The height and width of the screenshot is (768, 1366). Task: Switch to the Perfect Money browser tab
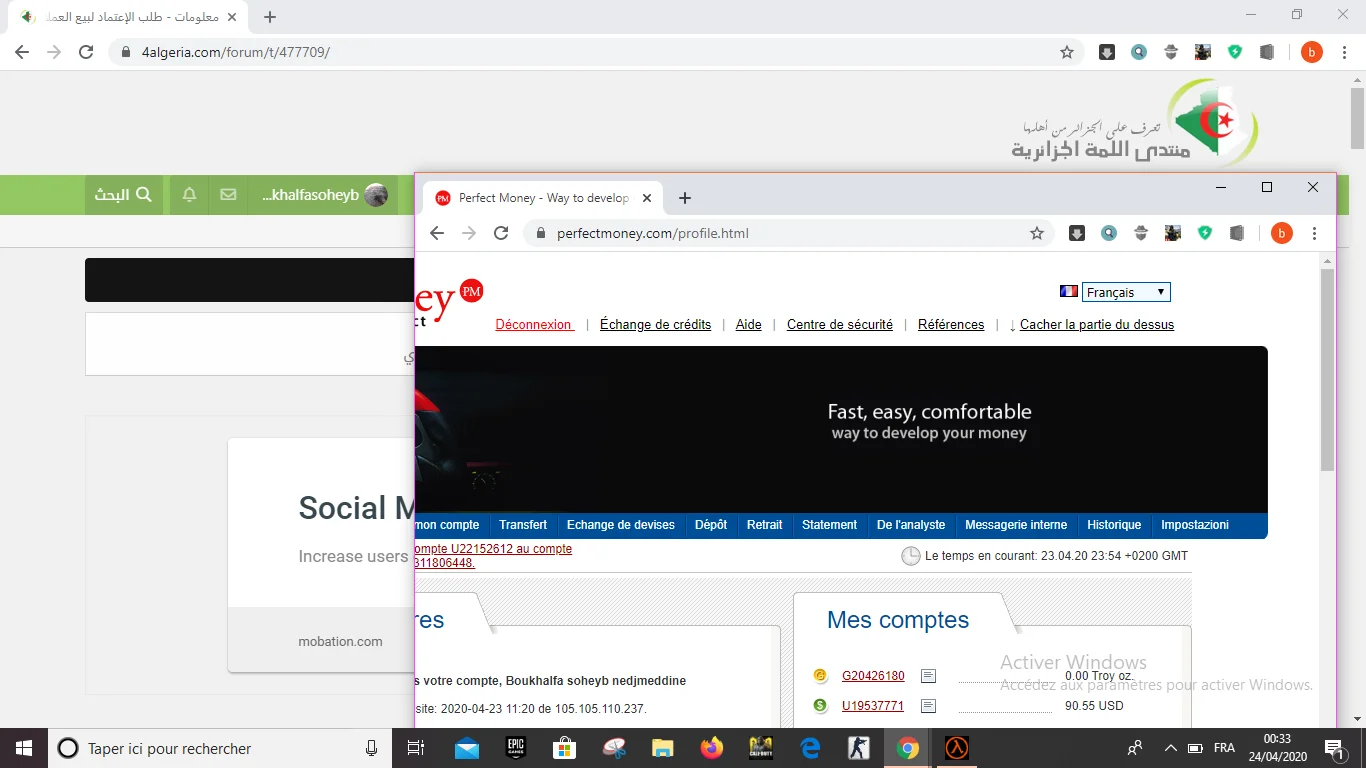(543, 198)
